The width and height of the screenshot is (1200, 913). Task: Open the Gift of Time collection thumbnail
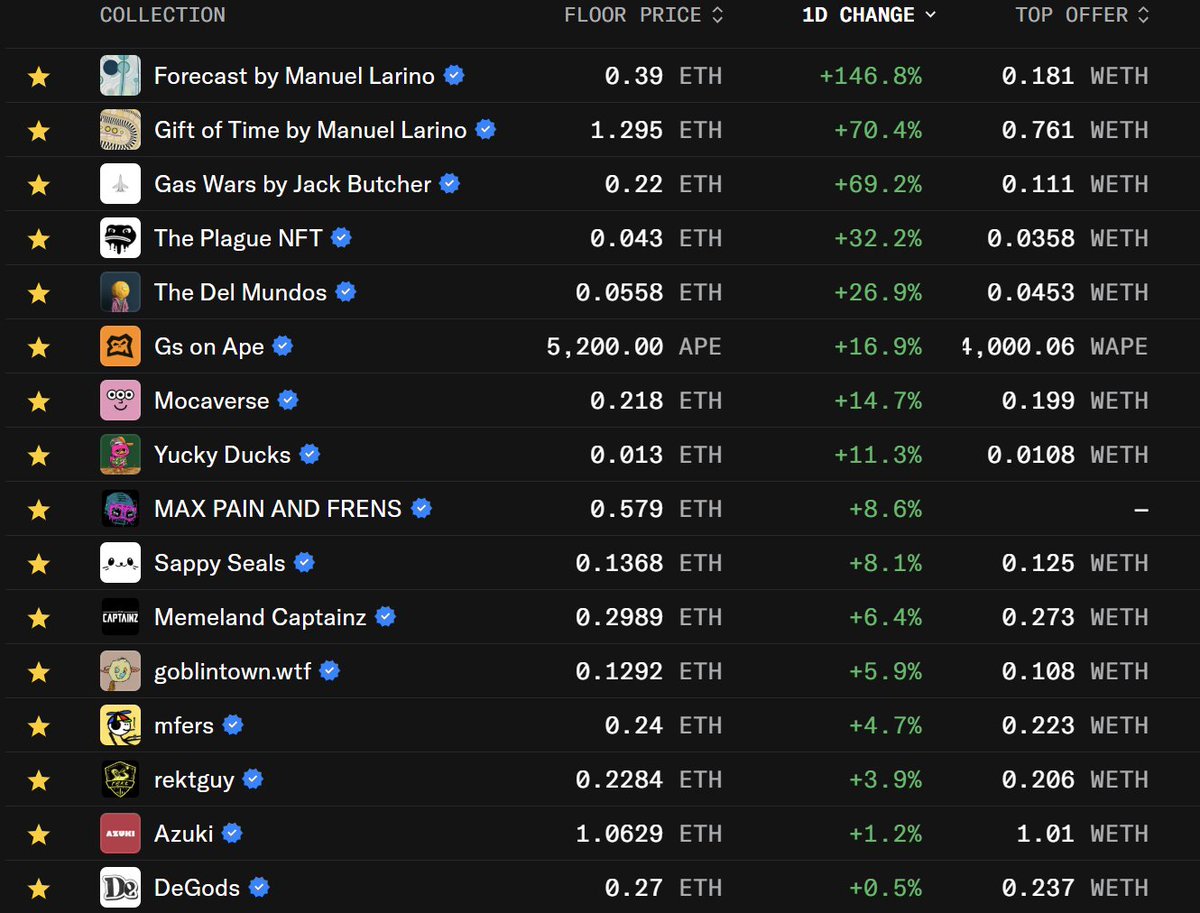point(120,130)
